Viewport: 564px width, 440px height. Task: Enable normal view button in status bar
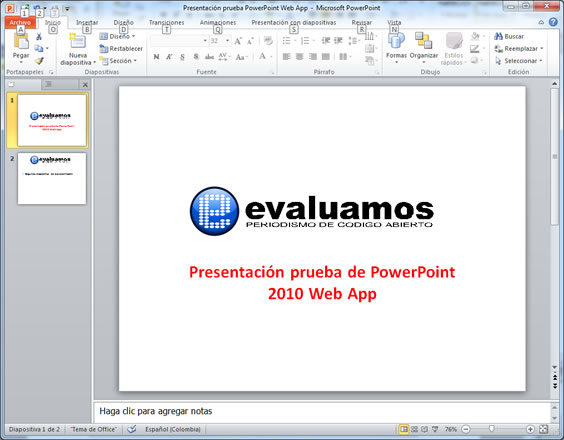coord(404,429)
